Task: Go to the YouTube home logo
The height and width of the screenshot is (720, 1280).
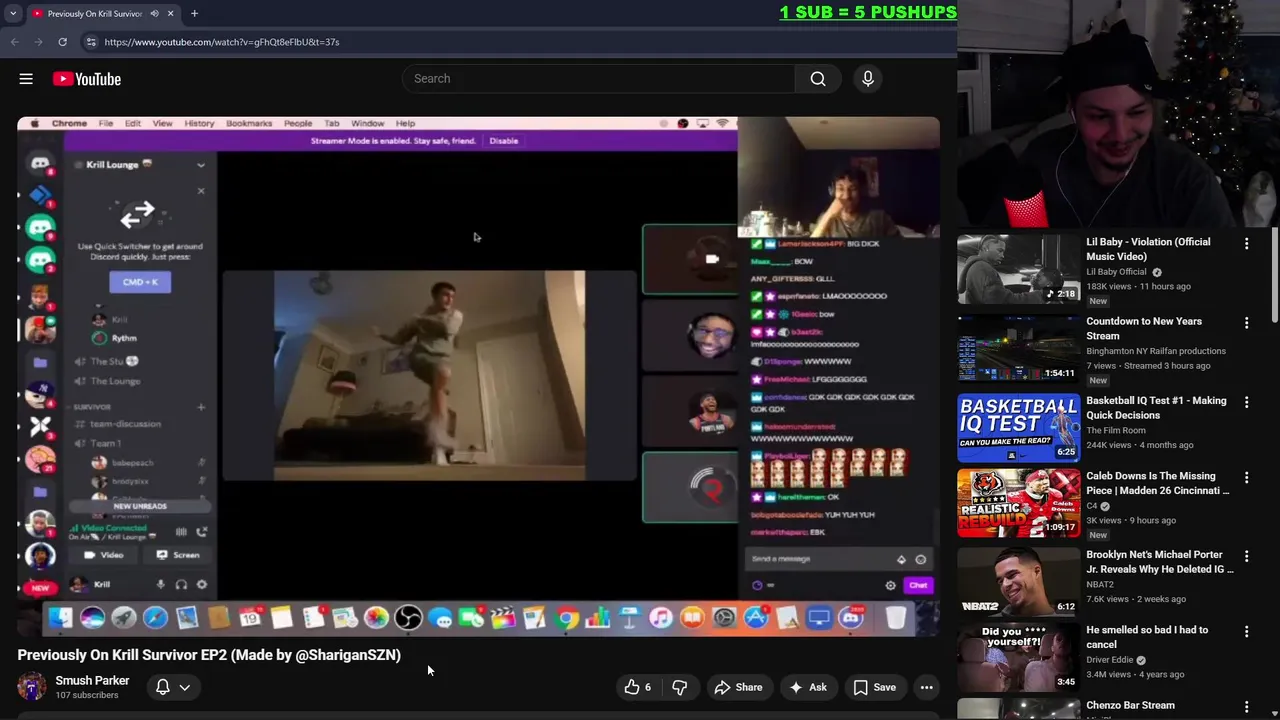Action: pos(87,79)
